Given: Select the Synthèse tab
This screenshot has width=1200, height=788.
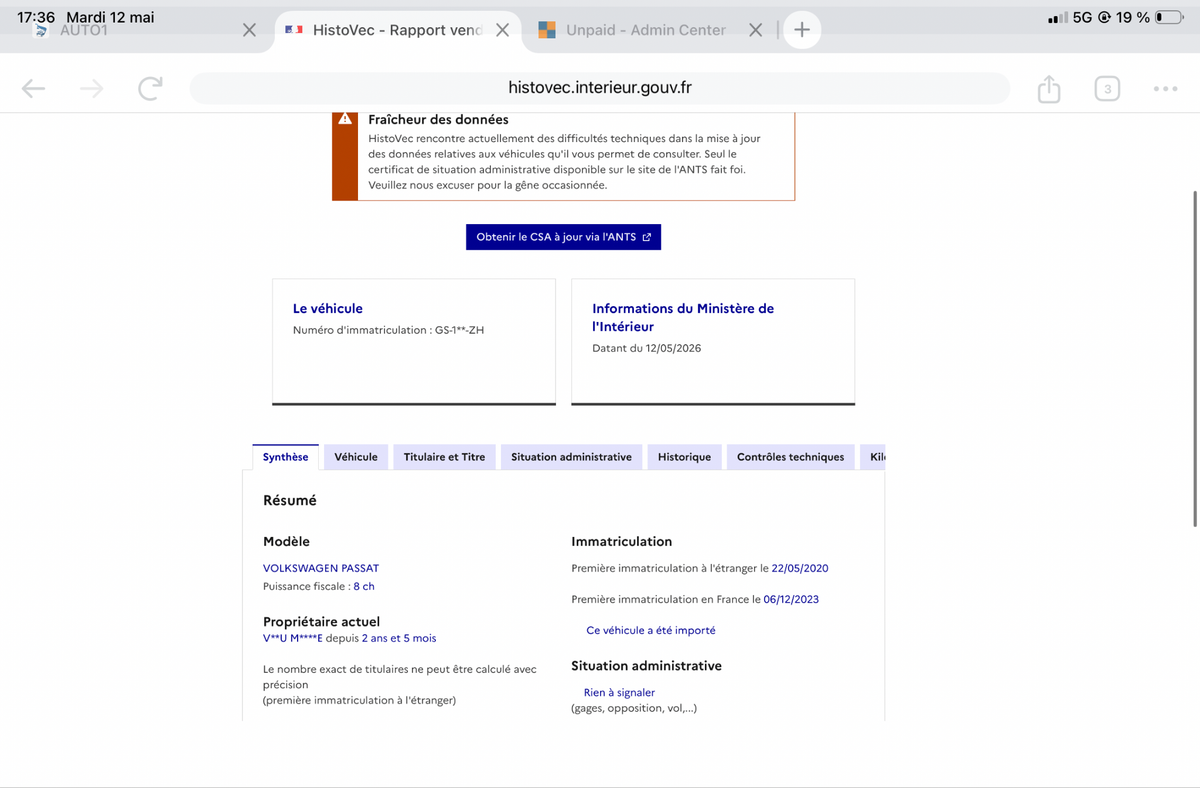Looking at the screenshot, I should [286, 457].
